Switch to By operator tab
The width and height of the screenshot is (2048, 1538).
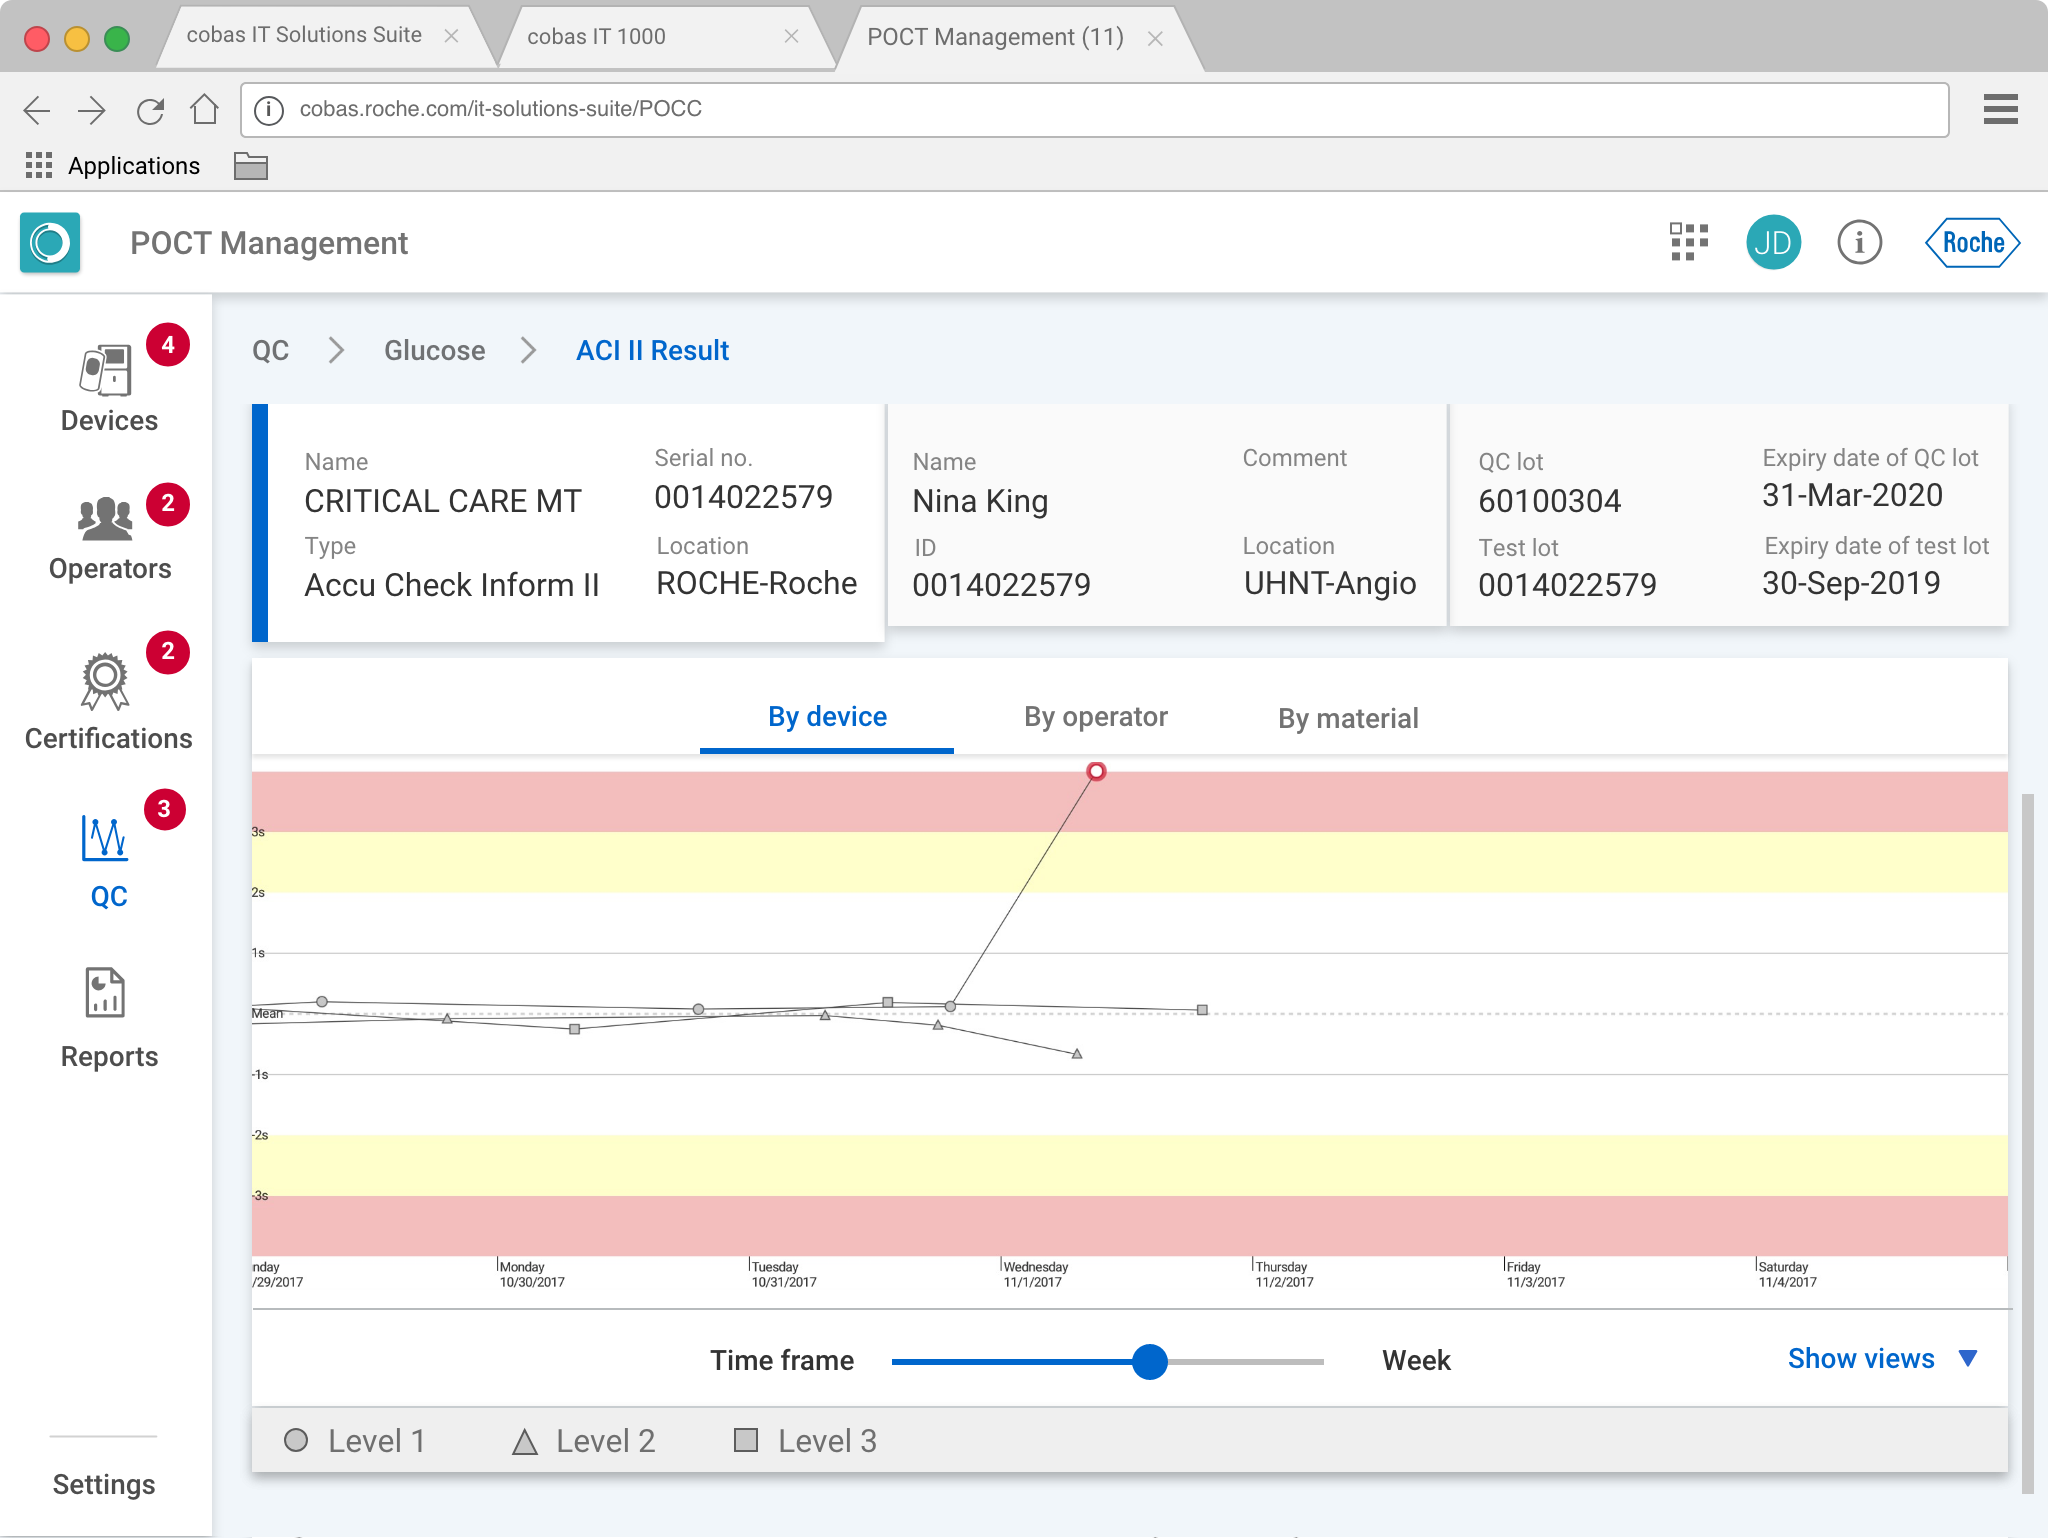point(1095,717)
